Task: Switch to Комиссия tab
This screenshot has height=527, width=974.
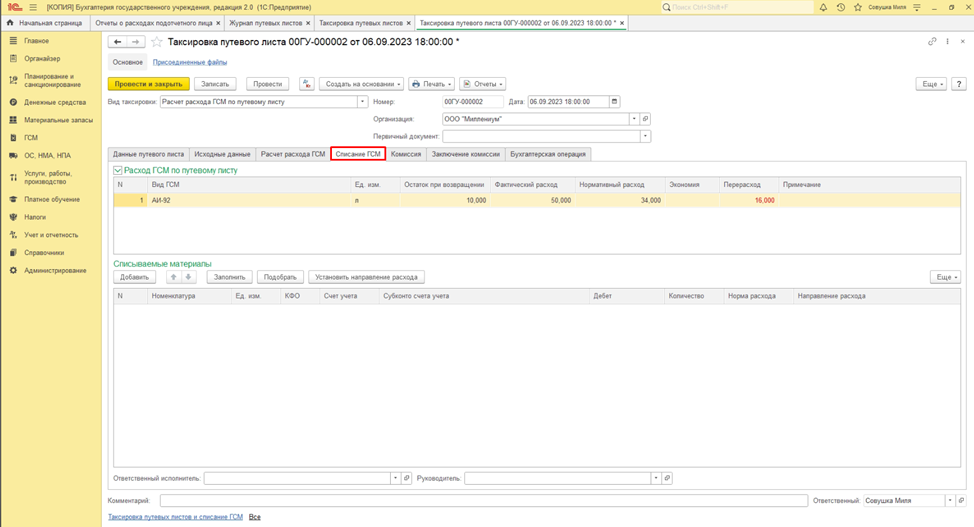Action: tap(406, 154)
